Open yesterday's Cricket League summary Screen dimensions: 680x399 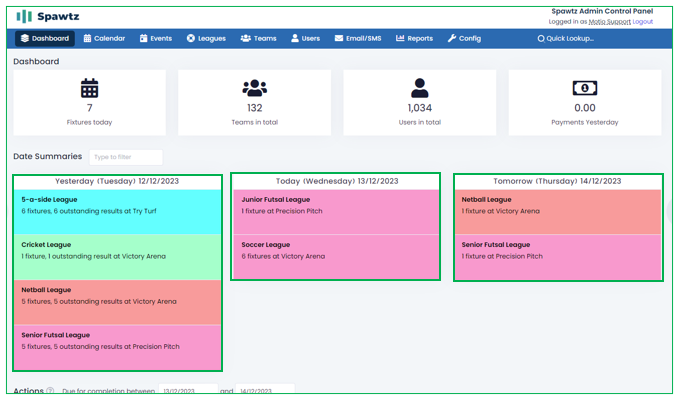[117, 257]
